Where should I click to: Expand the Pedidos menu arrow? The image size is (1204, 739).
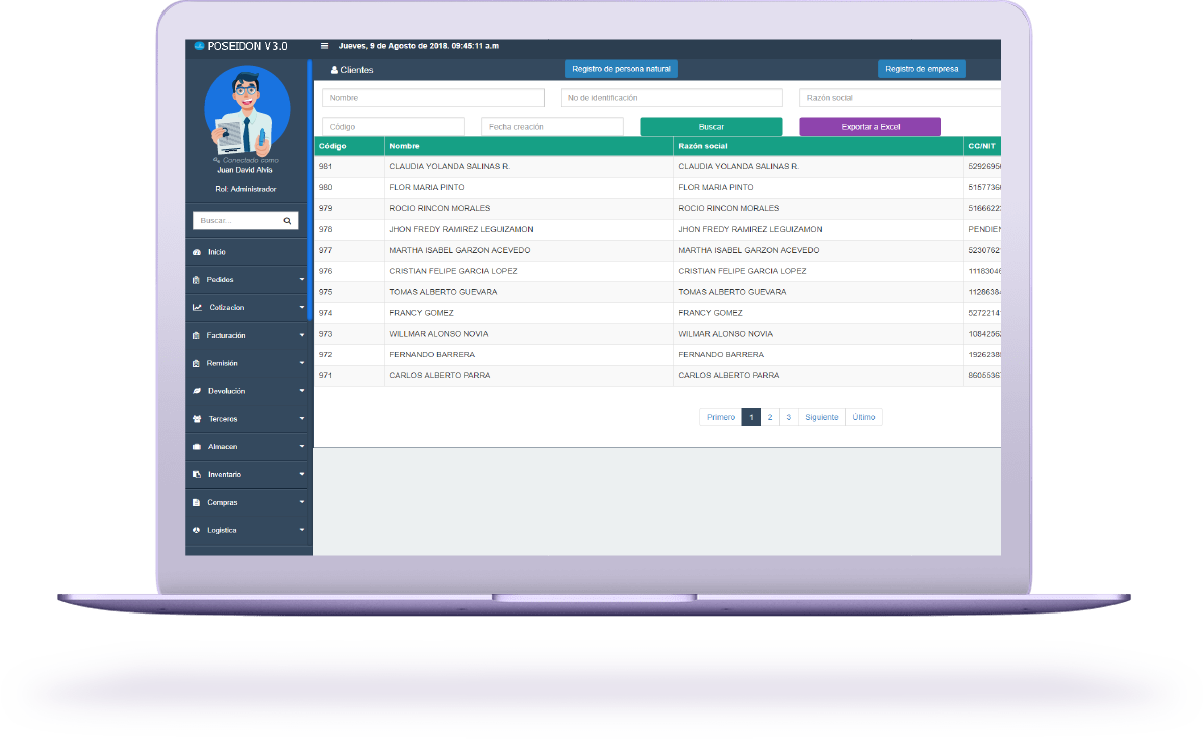pyautogui.click(x=301, y=280)
